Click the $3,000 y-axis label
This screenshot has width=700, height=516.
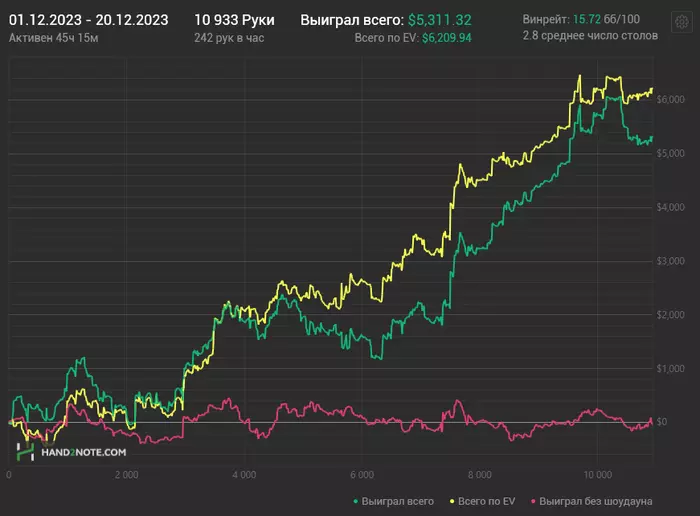tap(671, 261)
